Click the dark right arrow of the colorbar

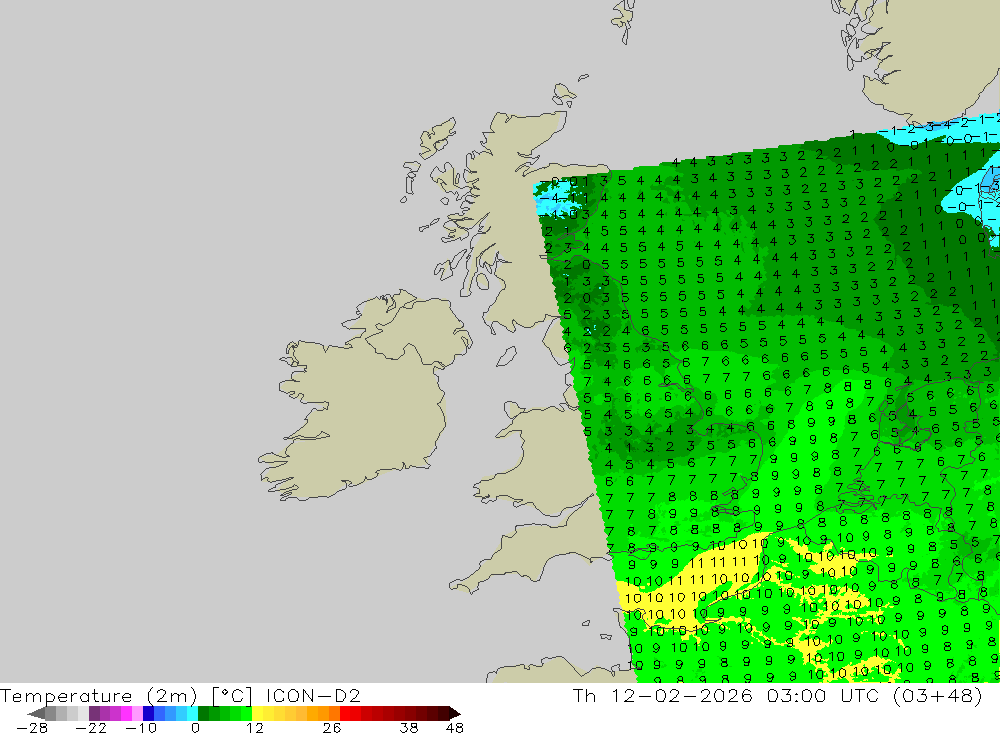tap(455, 713)
